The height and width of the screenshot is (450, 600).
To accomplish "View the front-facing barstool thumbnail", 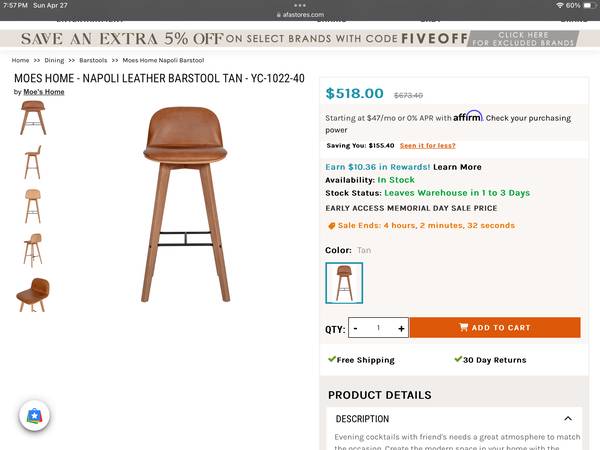I will pos(33,118).
